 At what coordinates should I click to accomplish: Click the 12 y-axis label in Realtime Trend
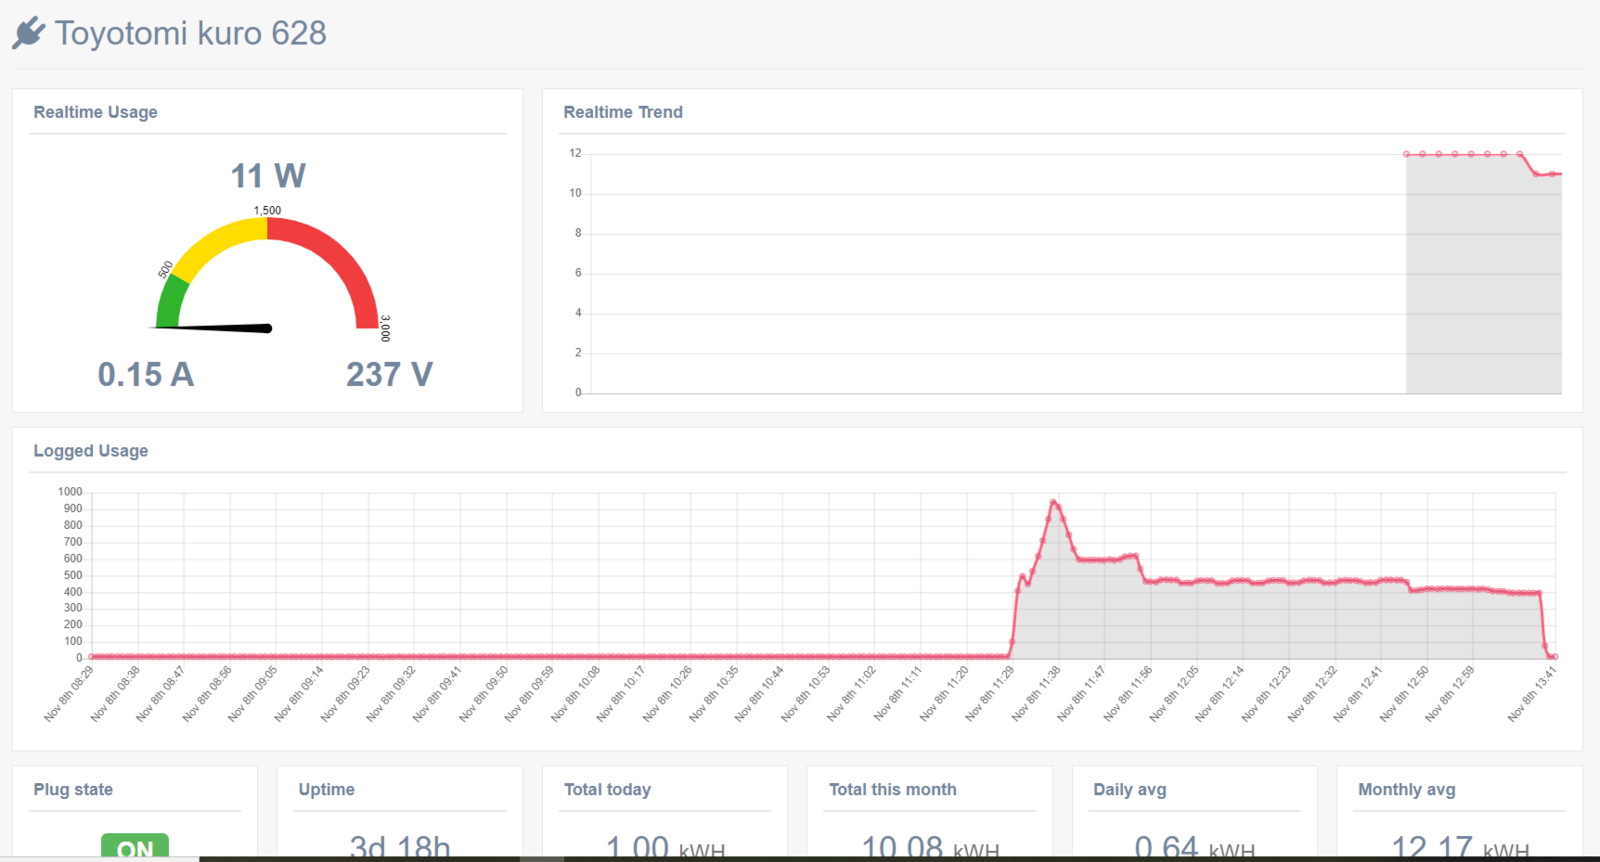click(575, 153)
